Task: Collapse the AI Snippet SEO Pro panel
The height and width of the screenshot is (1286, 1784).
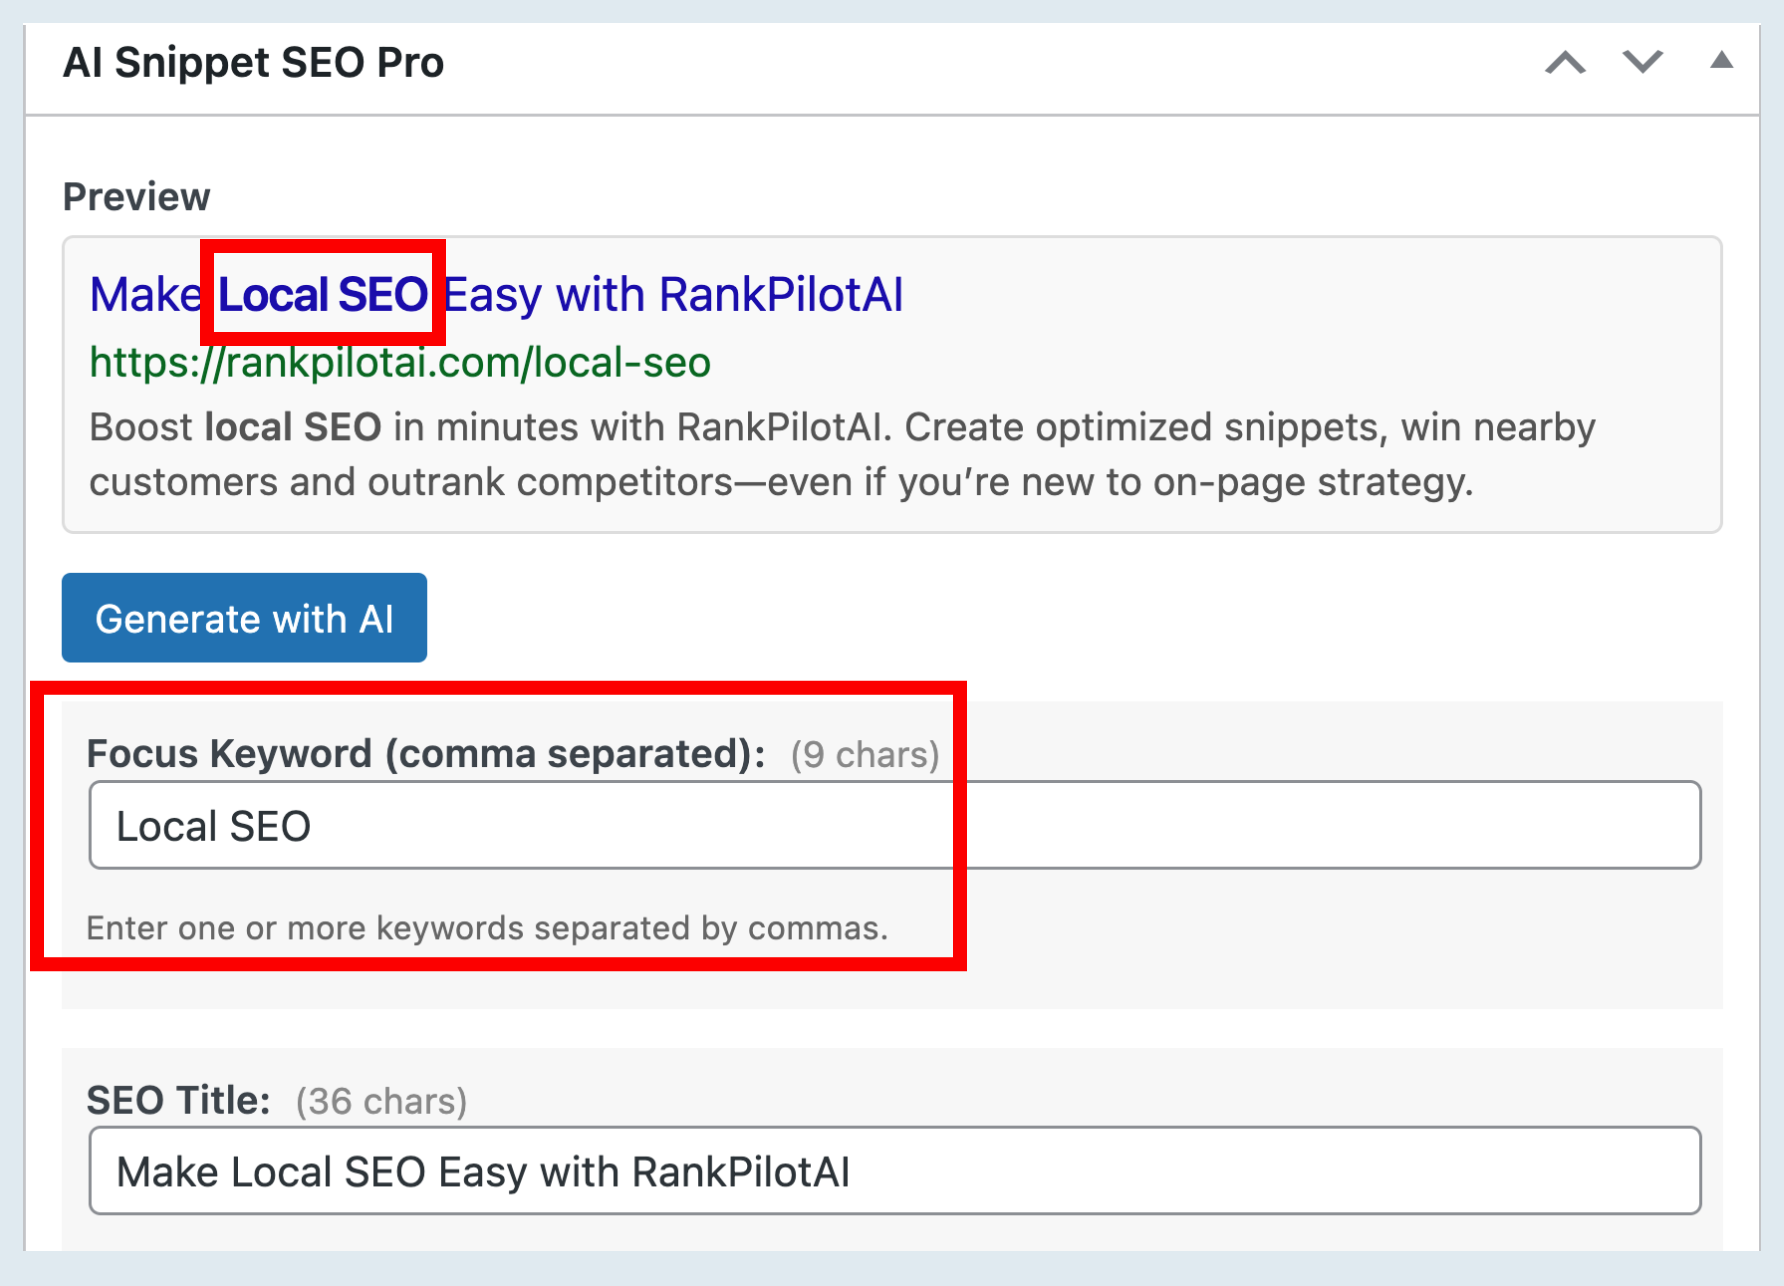Action: (x=1721, y=60)
